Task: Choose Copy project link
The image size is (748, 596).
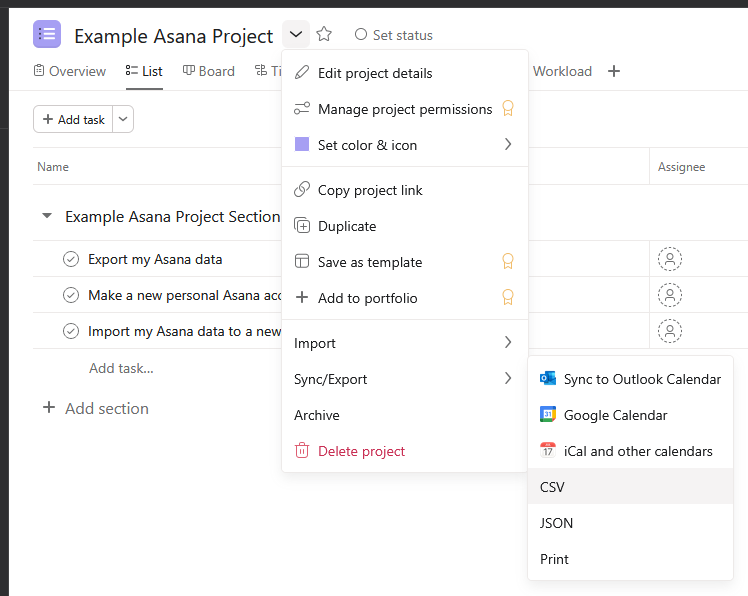Action: pos(405,190)
